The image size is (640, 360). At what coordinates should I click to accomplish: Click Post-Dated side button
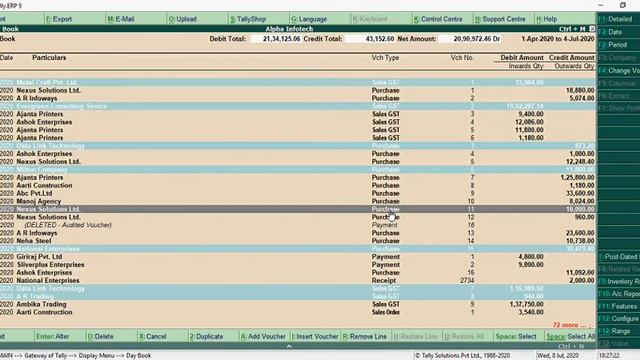pos(618,257)
